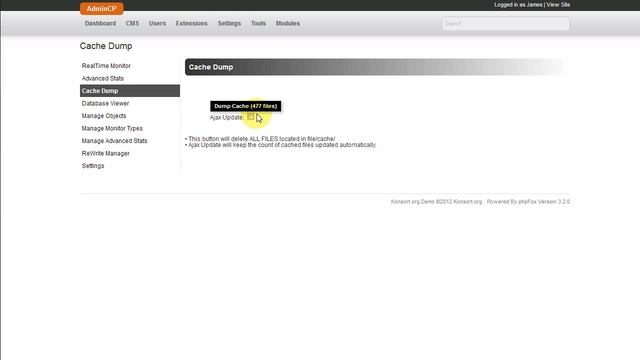Open the Users menu
Image resolution: width=640 pixels, height=360 pixels.
(x=157, y=23)
